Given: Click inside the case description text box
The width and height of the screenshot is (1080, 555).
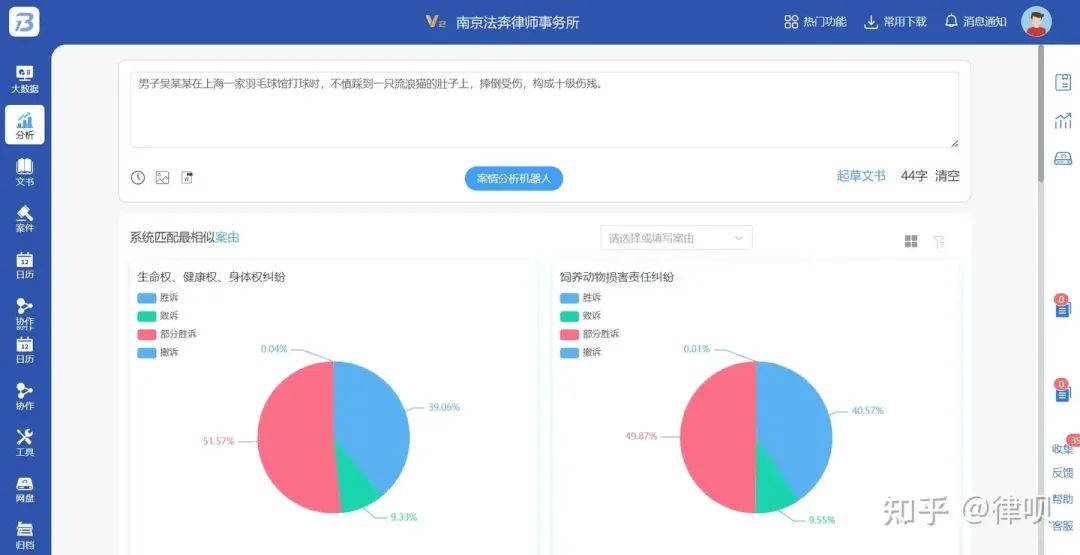Looking at the screenshot, I should (x=544, y=109).
